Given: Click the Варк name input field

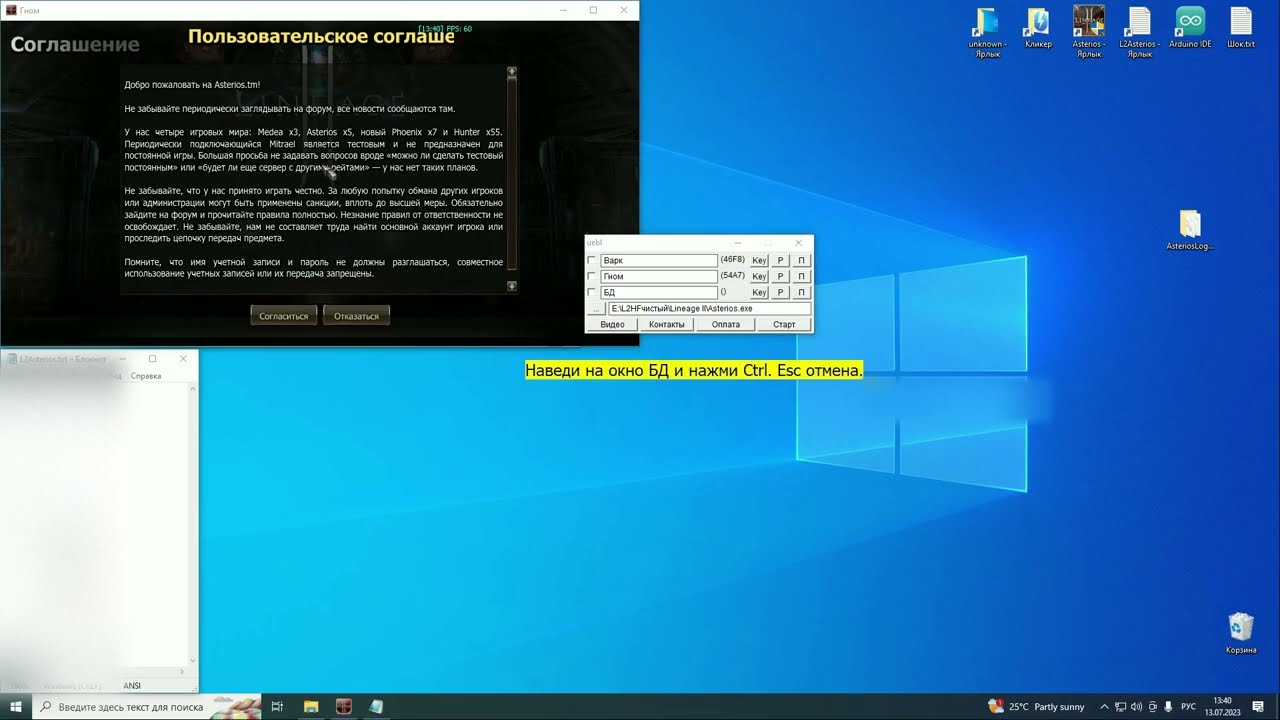Looking at the screenshot, I should pyautogui.click(x=659, y=261).
